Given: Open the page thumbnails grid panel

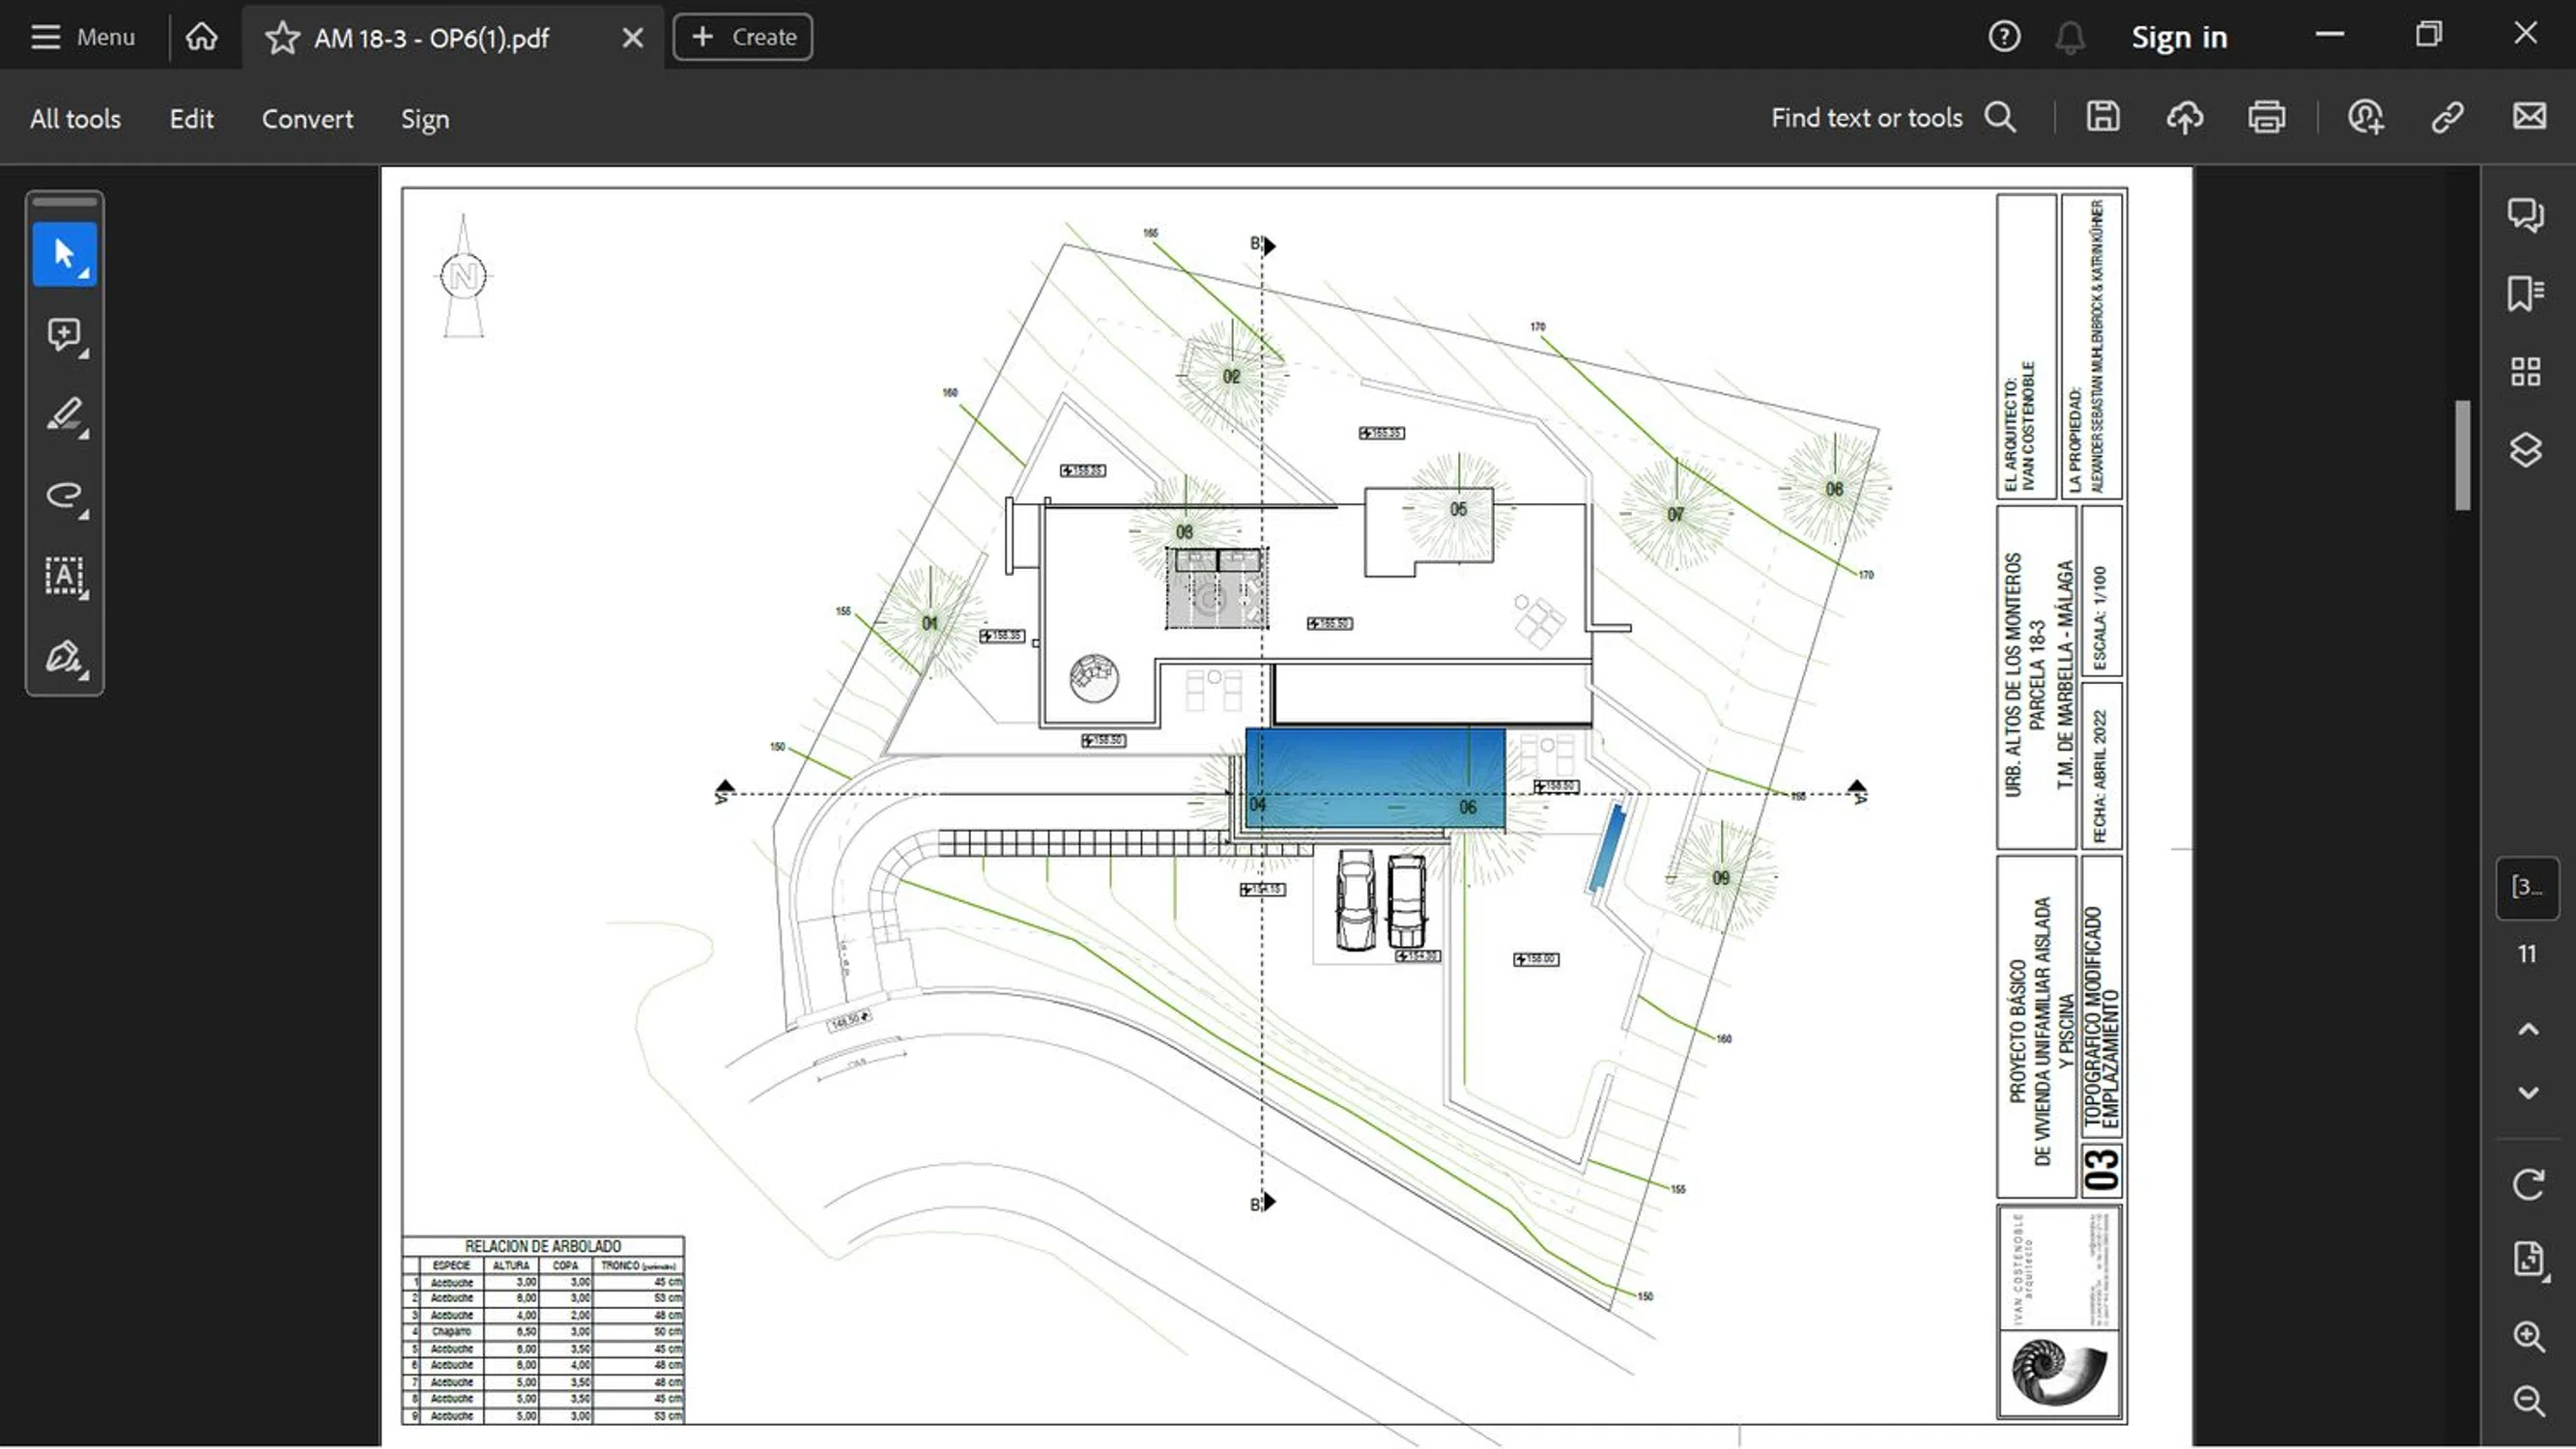Looking at the screenshot, I should tap(2526, 372).
